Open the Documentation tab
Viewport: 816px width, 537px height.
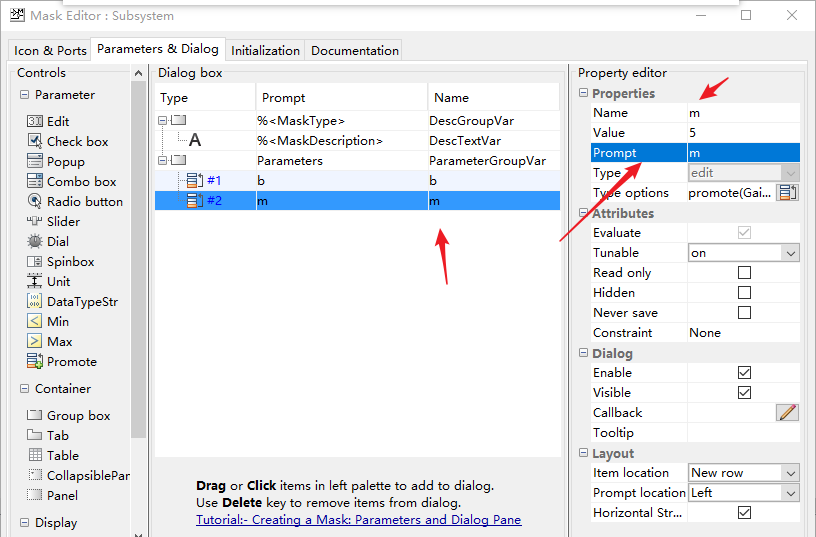(354, 50)
